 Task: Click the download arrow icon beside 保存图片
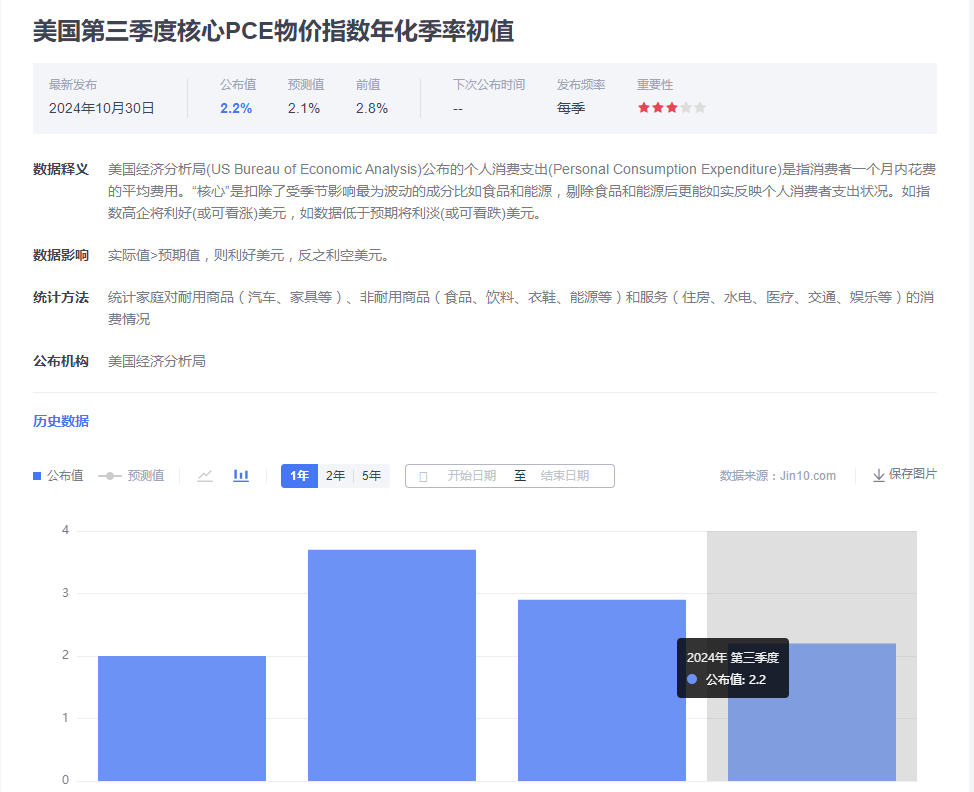878,476
